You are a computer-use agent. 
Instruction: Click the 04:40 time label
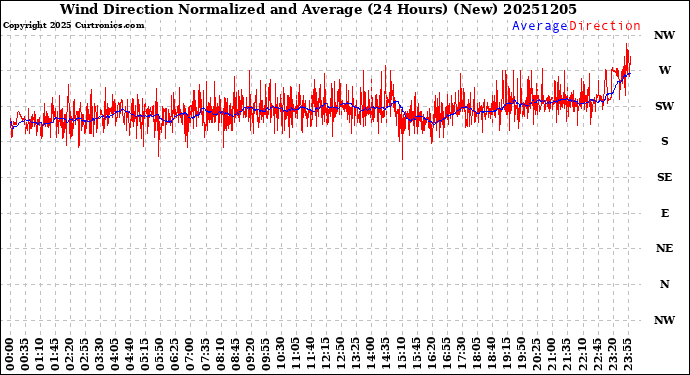click(x=130, y=354)
